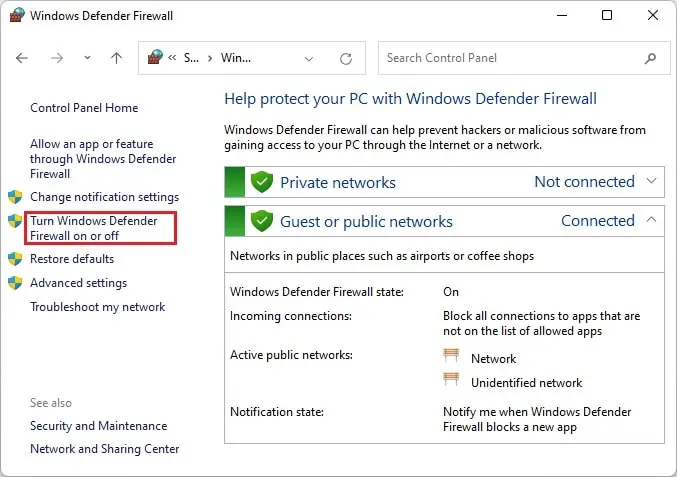This screenshot has height=477, width=677.
Task: Click the firewall icon in the address bar
Action: [155, 57]
